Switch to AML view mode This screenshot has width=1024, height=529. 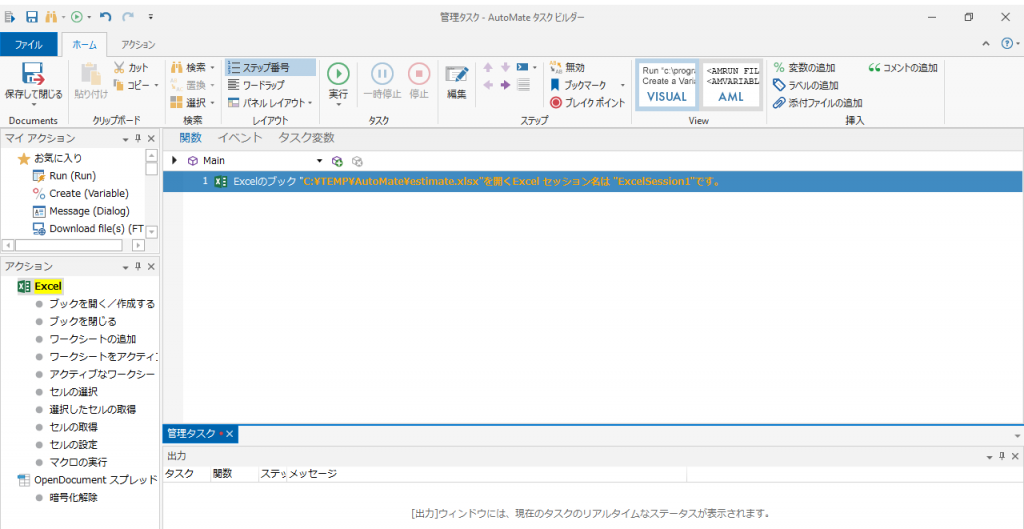pos(731,84)
